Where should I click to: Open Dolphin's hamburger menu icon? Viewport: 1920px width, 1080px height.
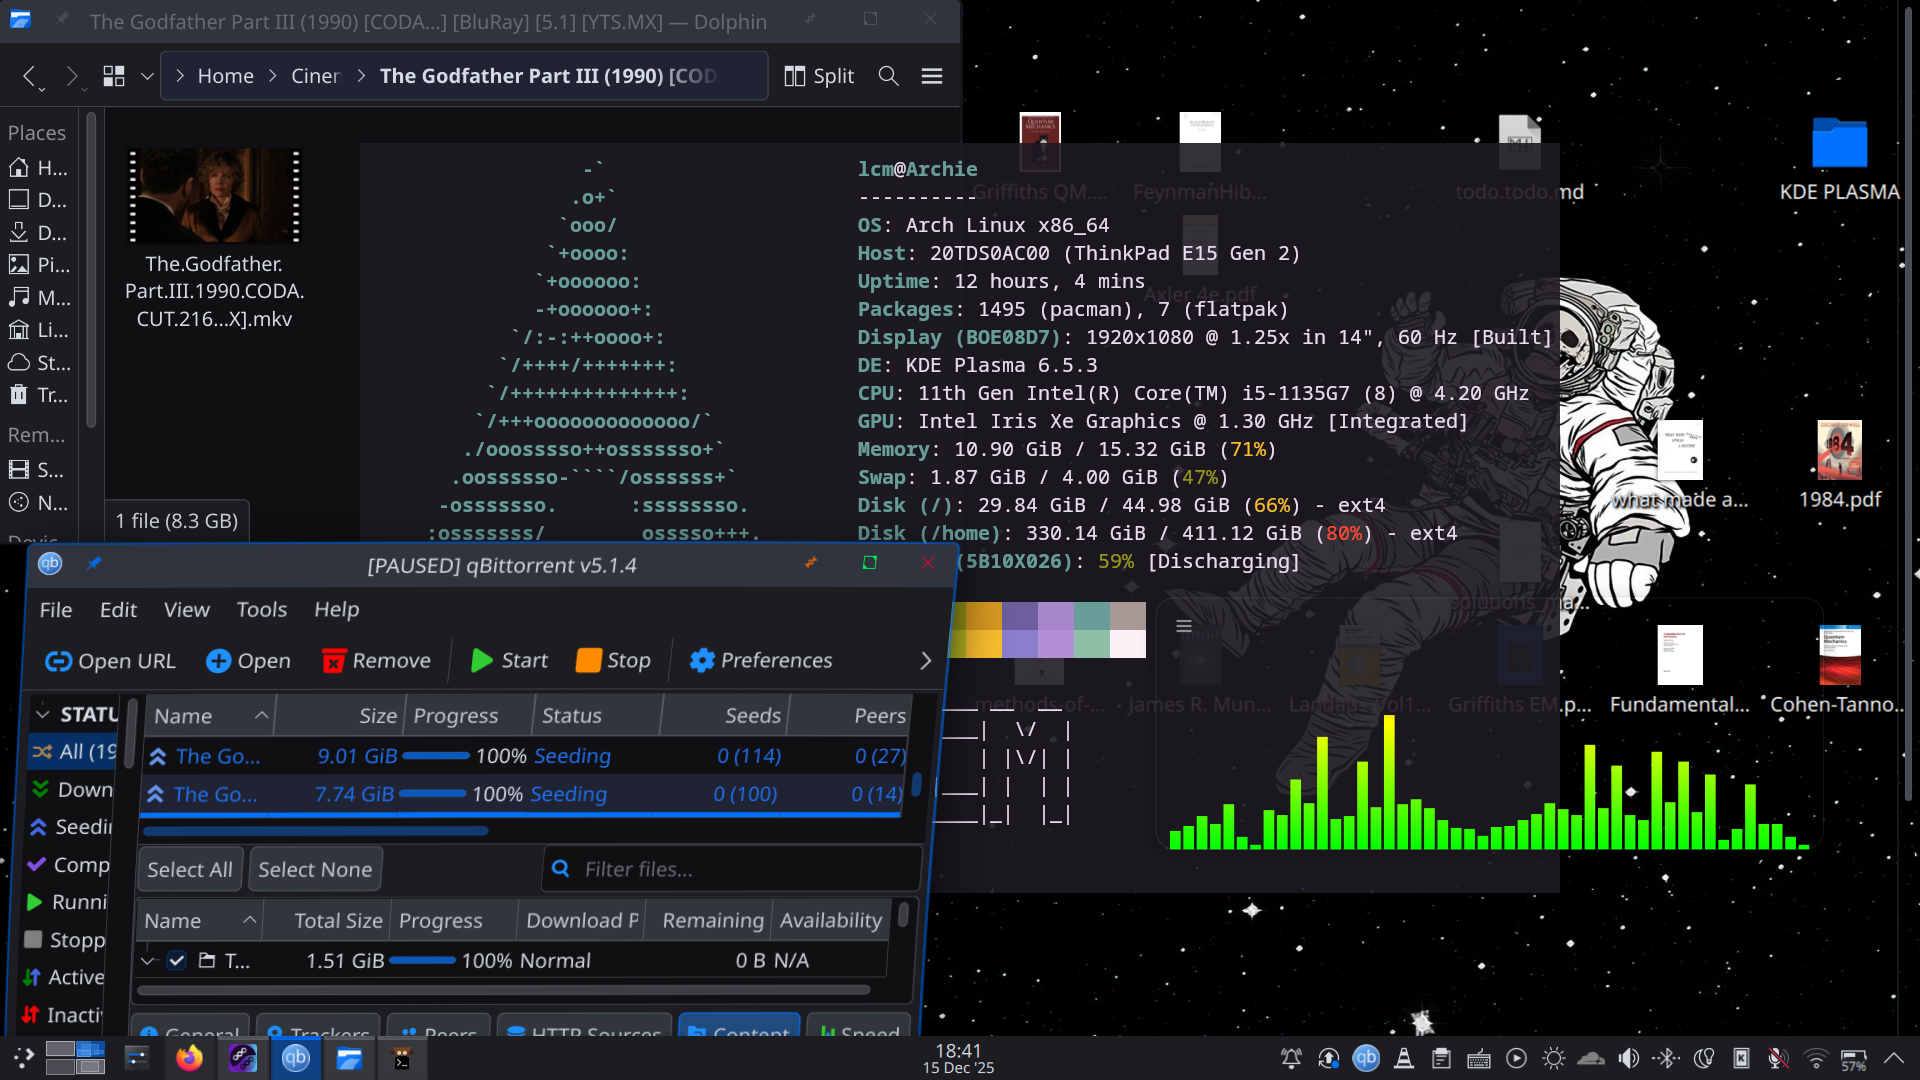[x=932, y=76]
